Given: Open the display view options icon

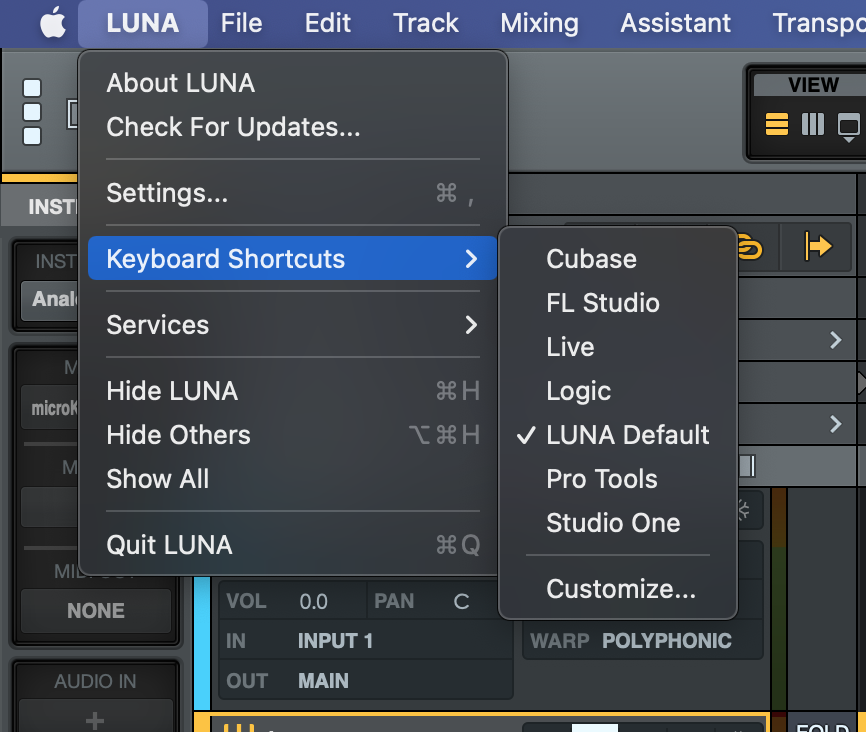Looking at the screenshot, I should pos(848,126).
